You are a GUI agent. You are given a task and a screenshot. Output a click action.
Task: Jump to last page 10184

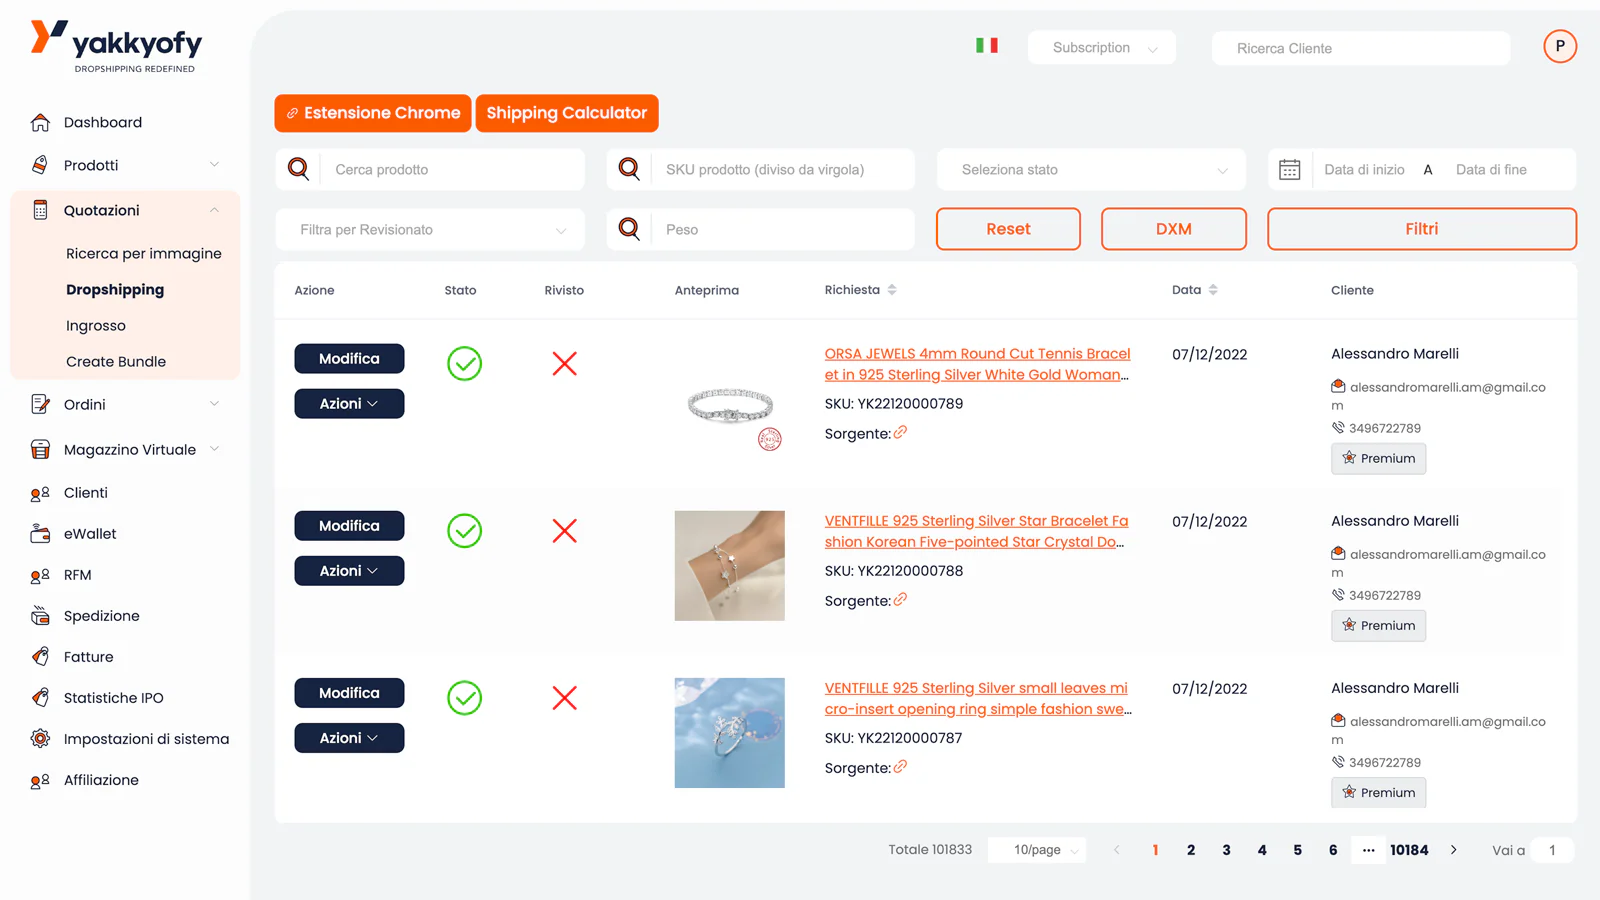tap(1409, 850)
